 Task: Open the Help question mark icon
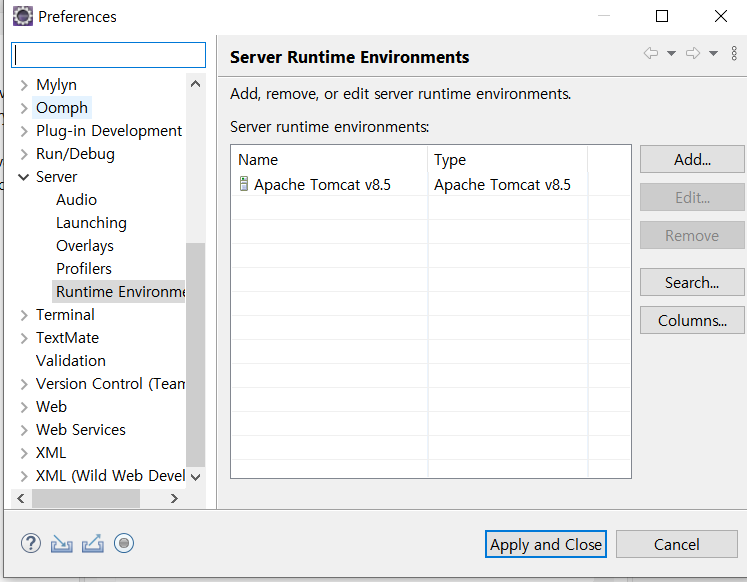tap(31, 543)
